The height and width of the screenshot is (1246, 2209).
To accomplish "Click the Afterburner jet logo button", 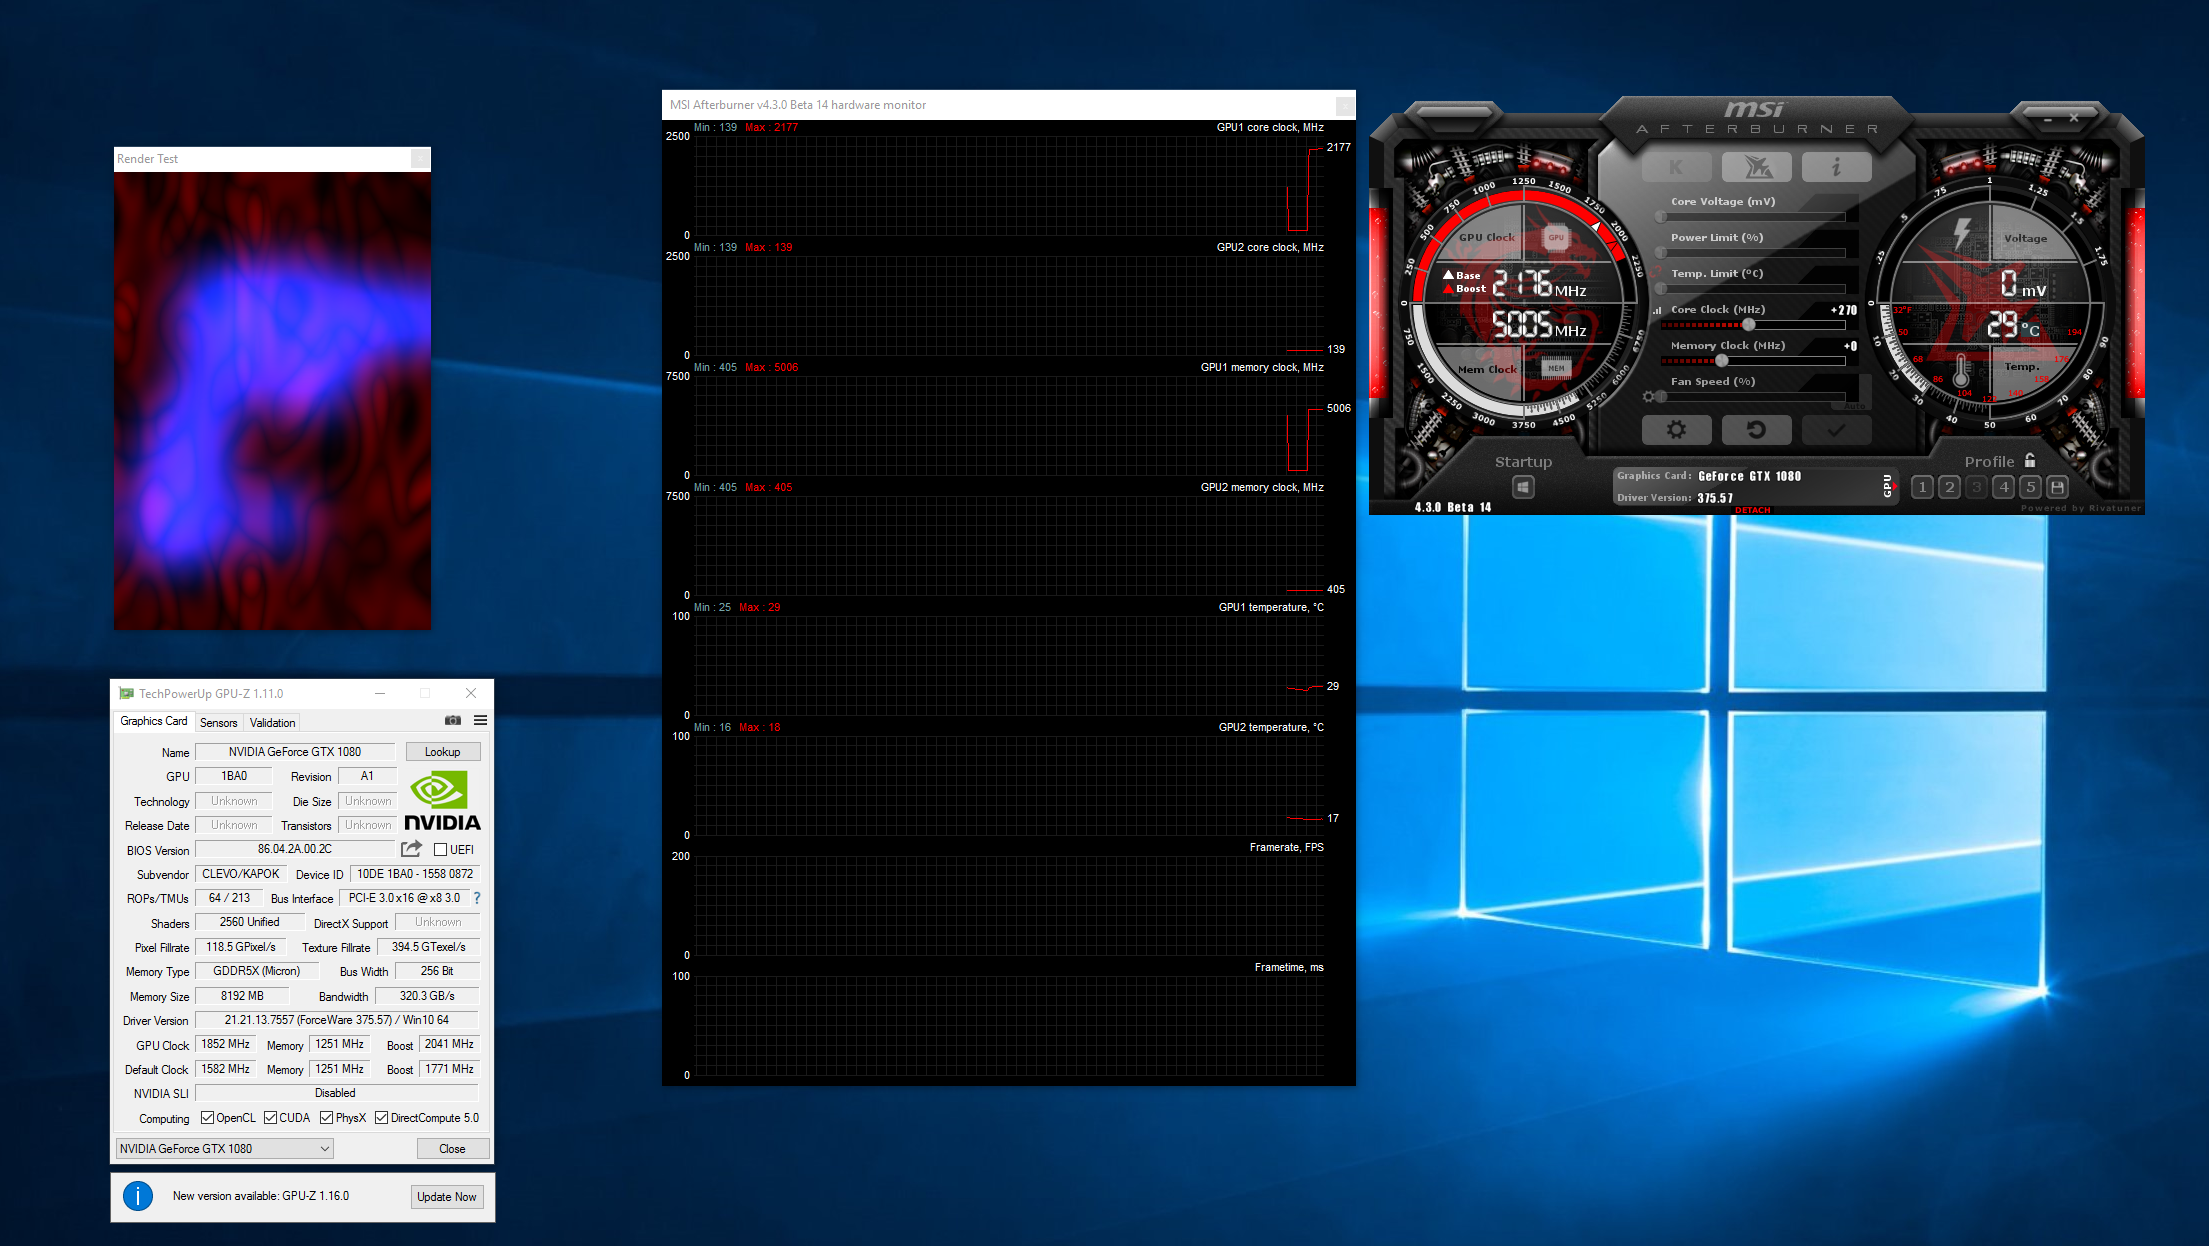I will coord(1756,167).
